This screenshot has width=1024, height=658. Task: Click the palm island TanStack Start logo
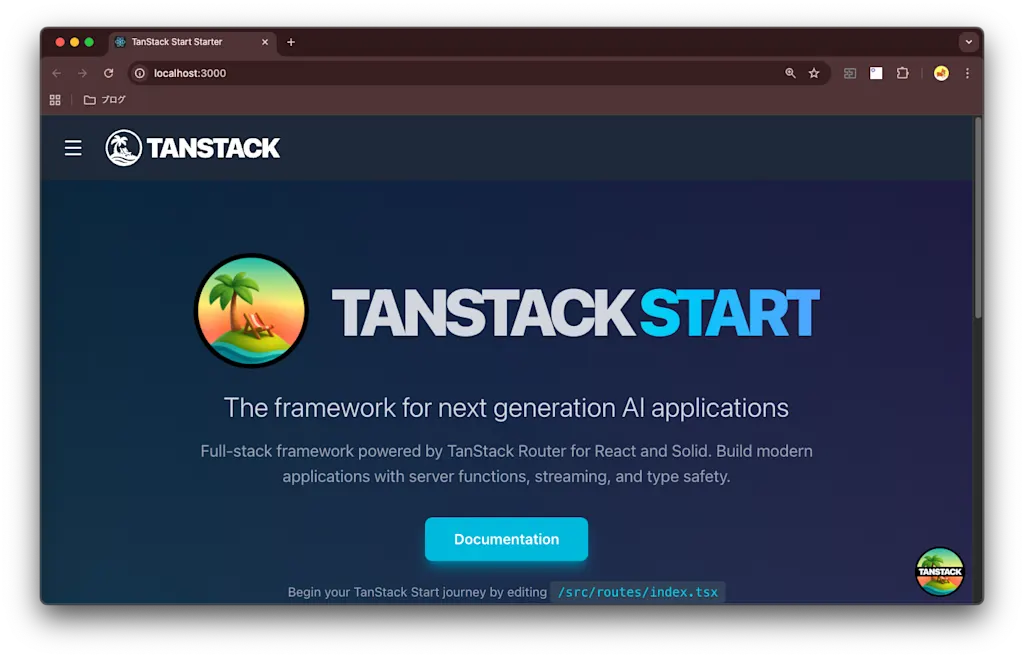251,311
